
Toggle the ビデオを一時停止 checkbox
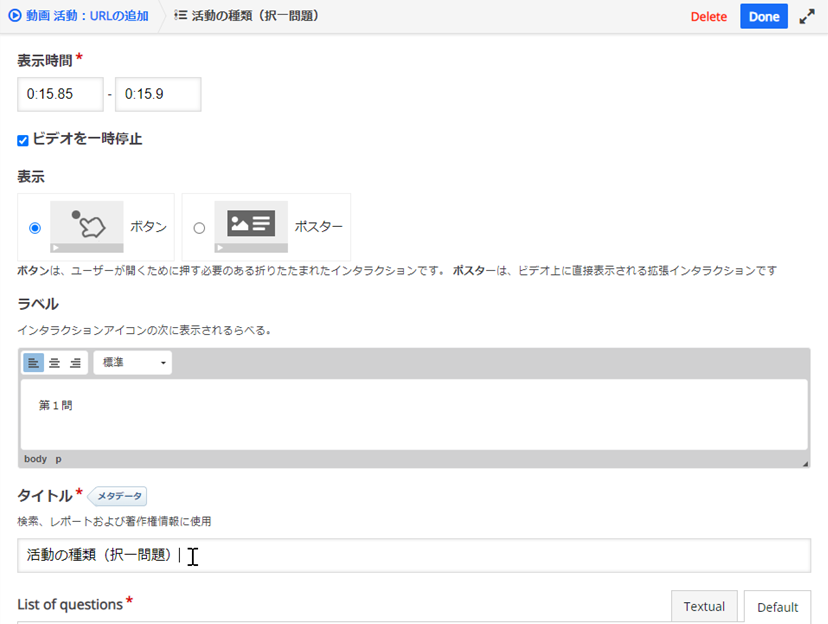click(x=23, y=140)
